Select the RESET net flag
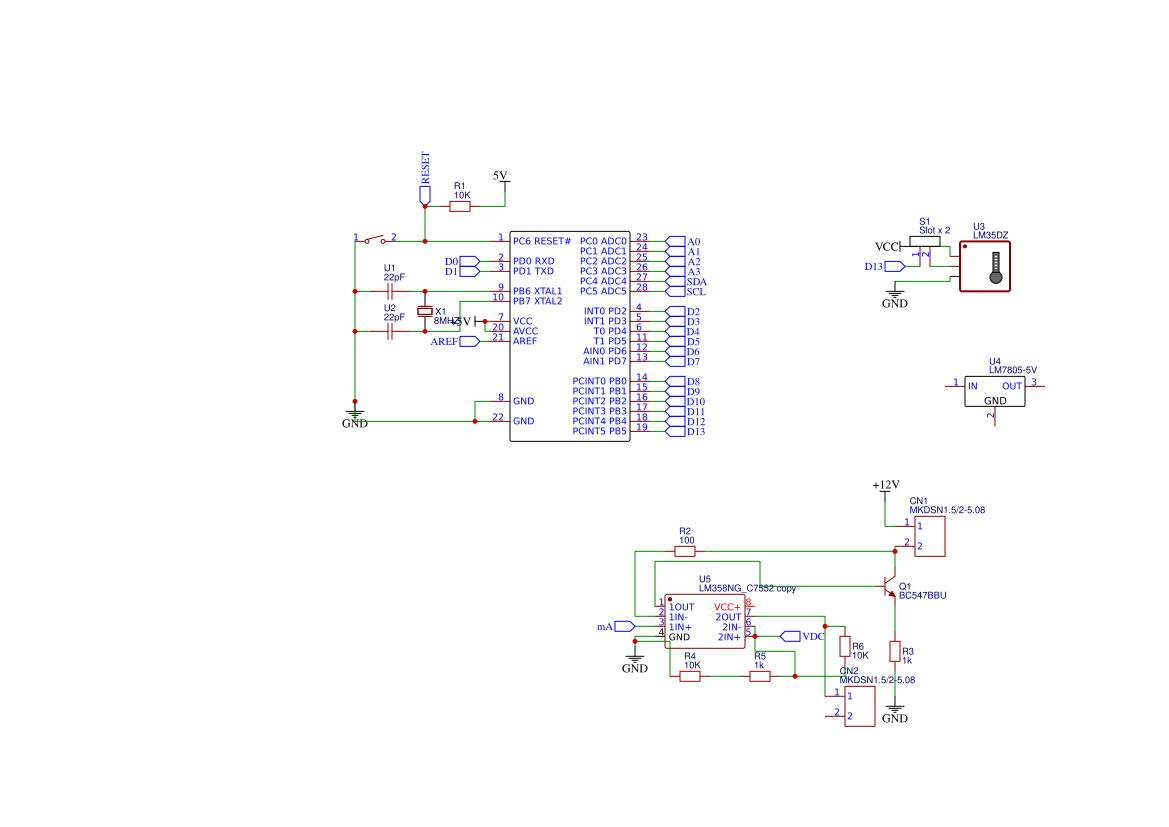 click(x=425, y=178)
